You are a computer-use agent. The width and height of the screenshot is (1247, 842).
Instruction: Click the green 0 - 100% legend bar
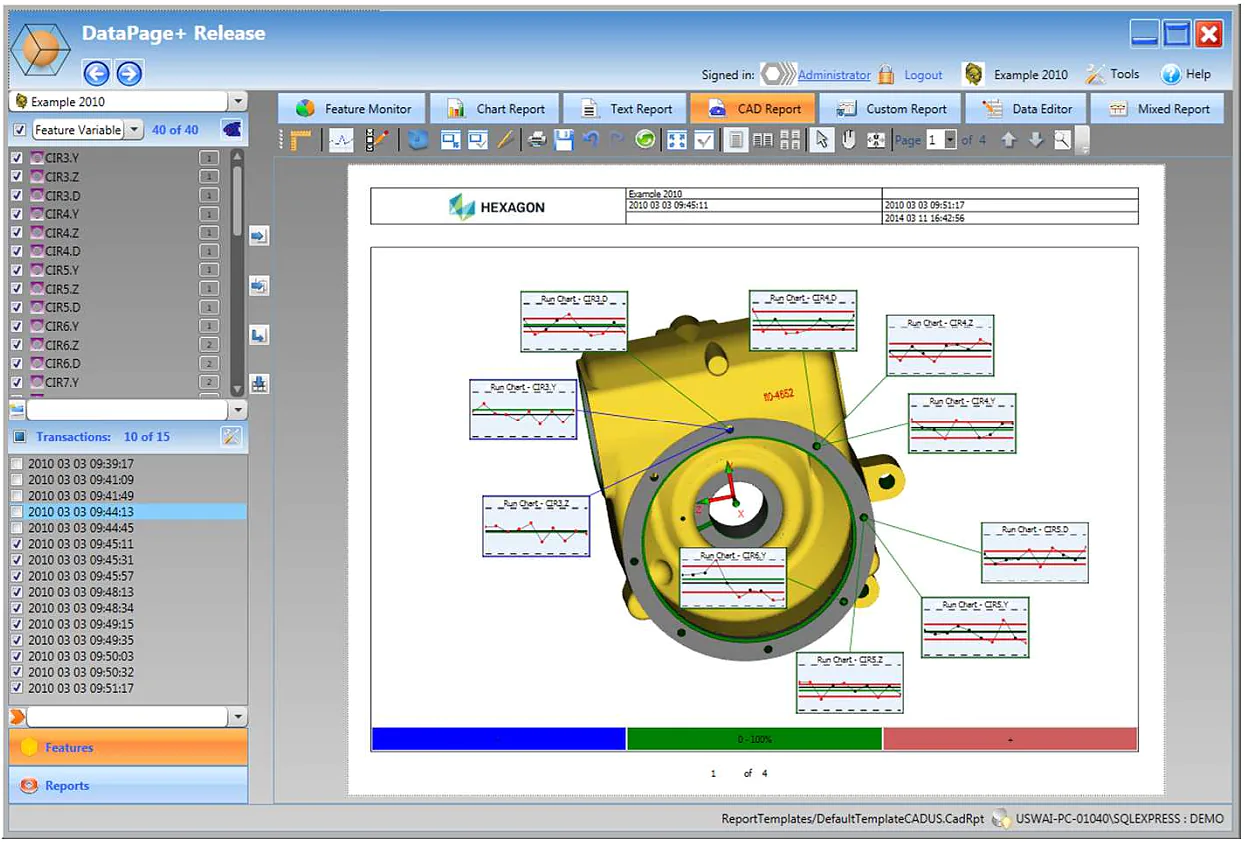click(755, 739)
